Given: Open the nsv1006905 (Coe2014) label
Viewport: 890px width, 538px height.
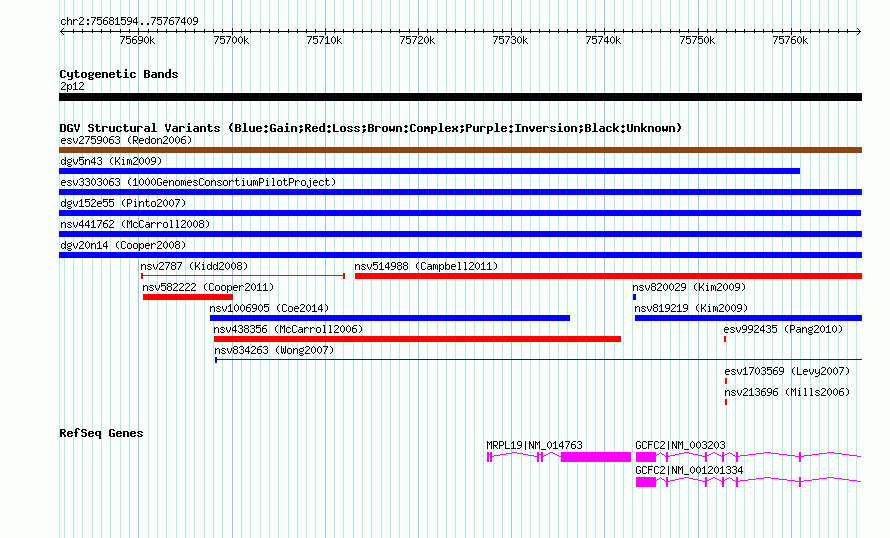Looking at the screenshot, I should click(x=269, y=308).
